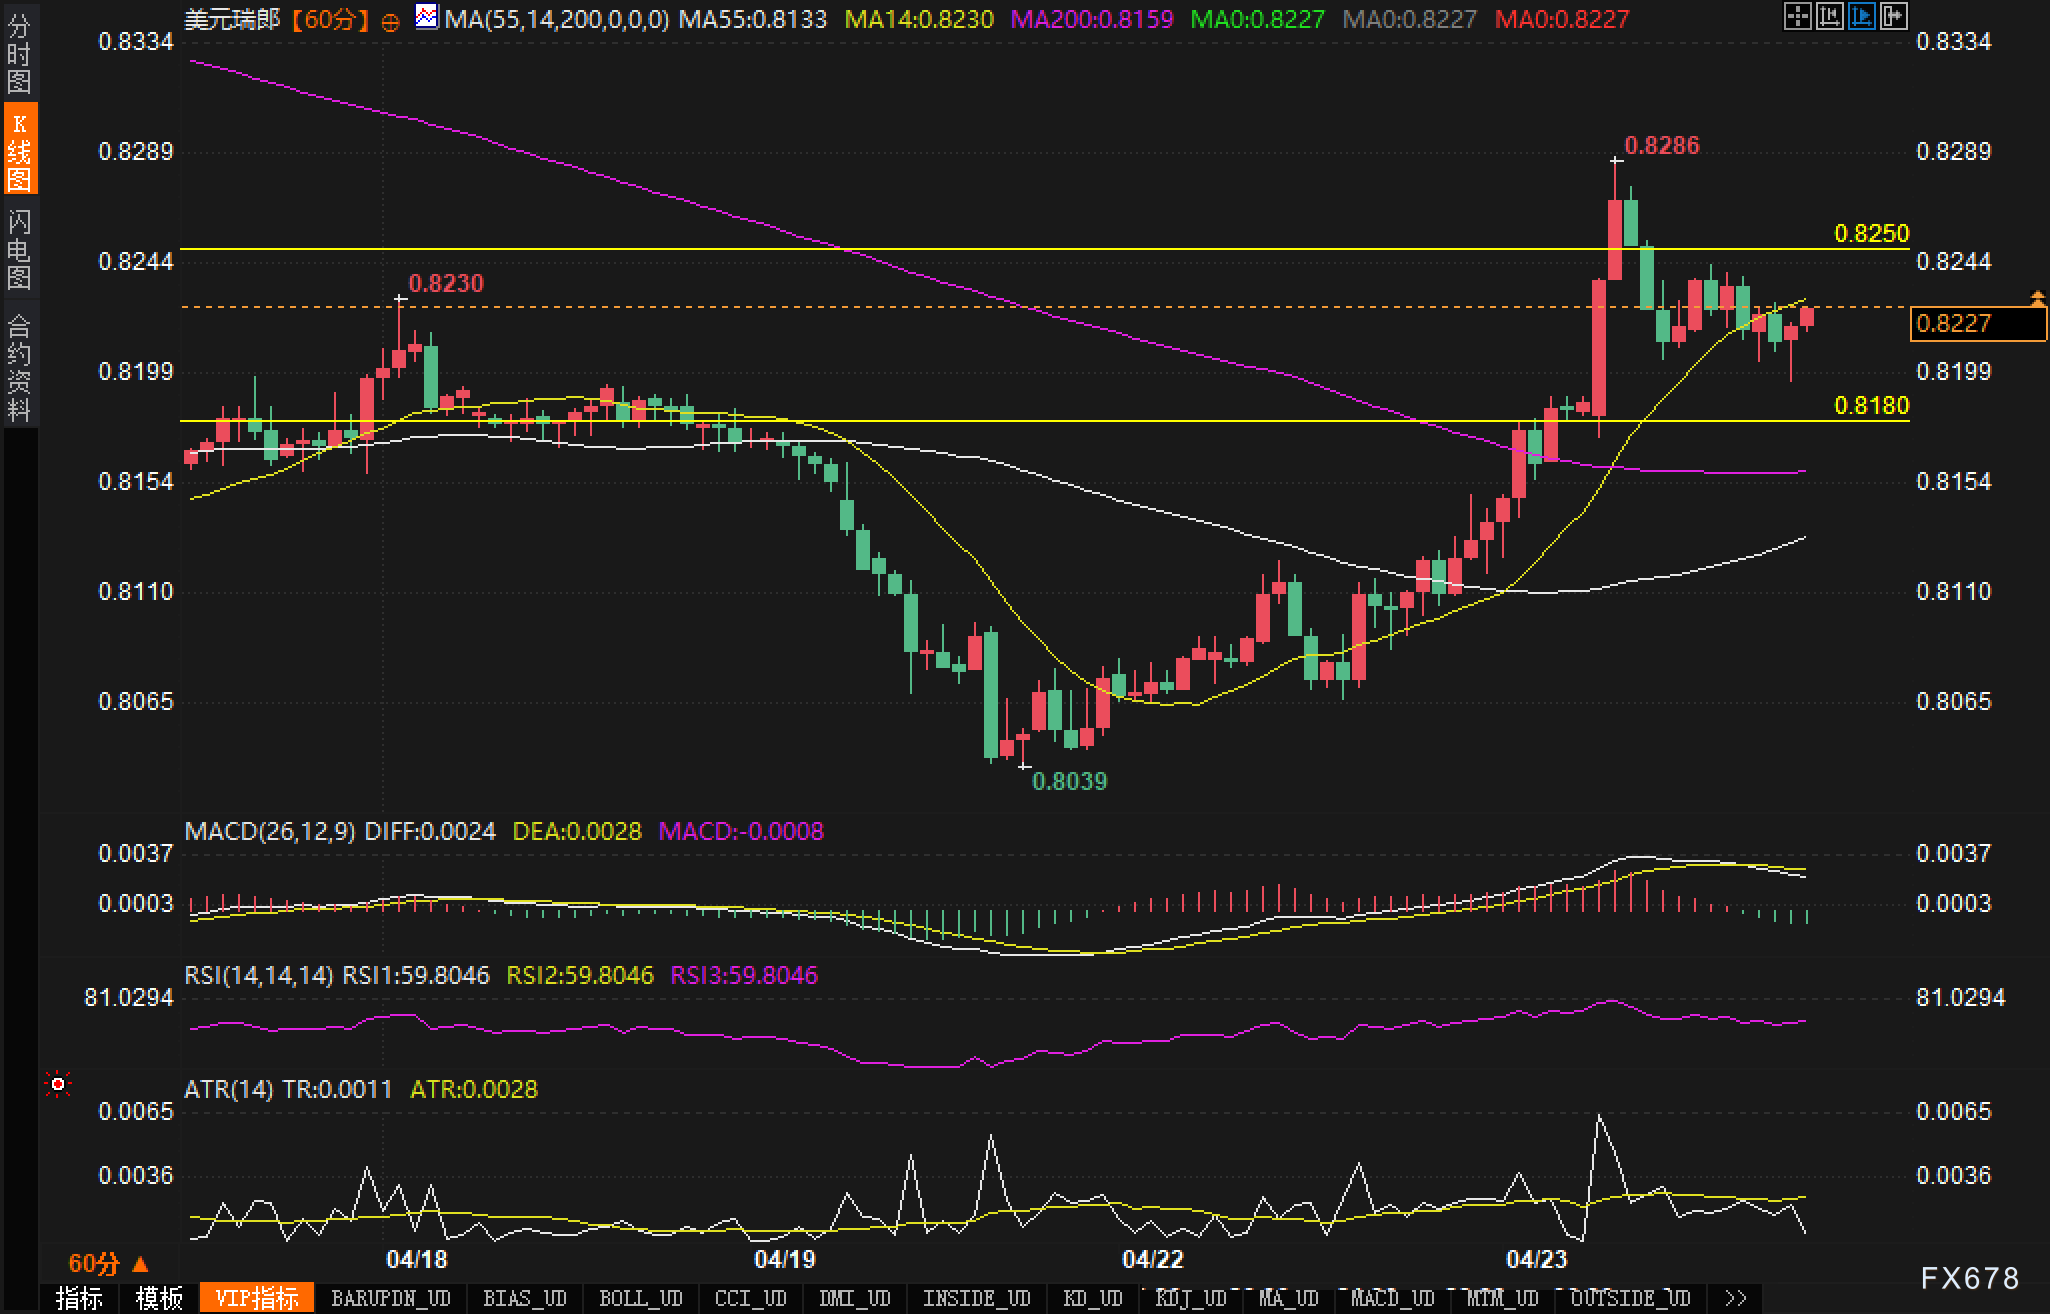Click the orange circle icon beside 60分 title
2050x1314 pixels.
click(x=391, y=21)
